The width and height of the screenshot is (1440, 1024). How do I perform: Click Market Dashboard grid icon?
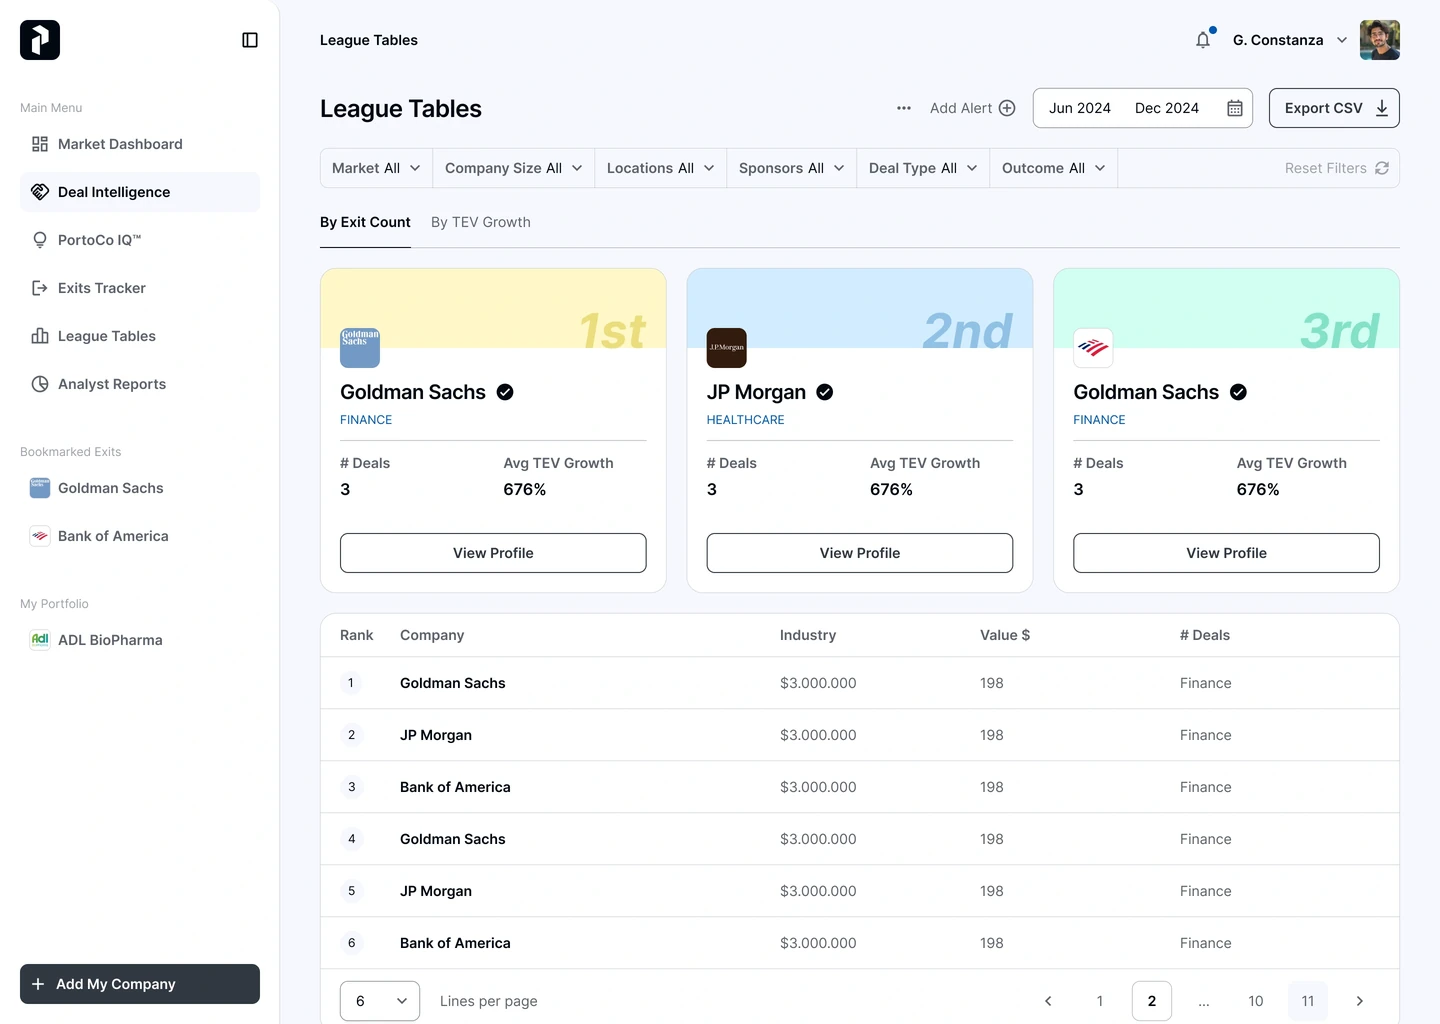(40, 144)
